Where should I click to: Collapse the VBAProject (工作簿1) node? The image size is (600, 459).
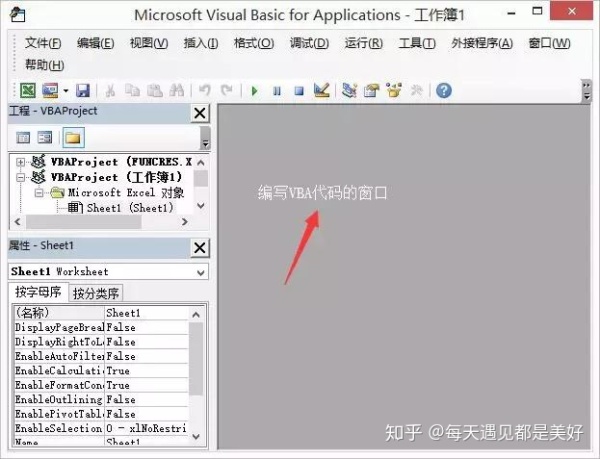tap(20, 177)
